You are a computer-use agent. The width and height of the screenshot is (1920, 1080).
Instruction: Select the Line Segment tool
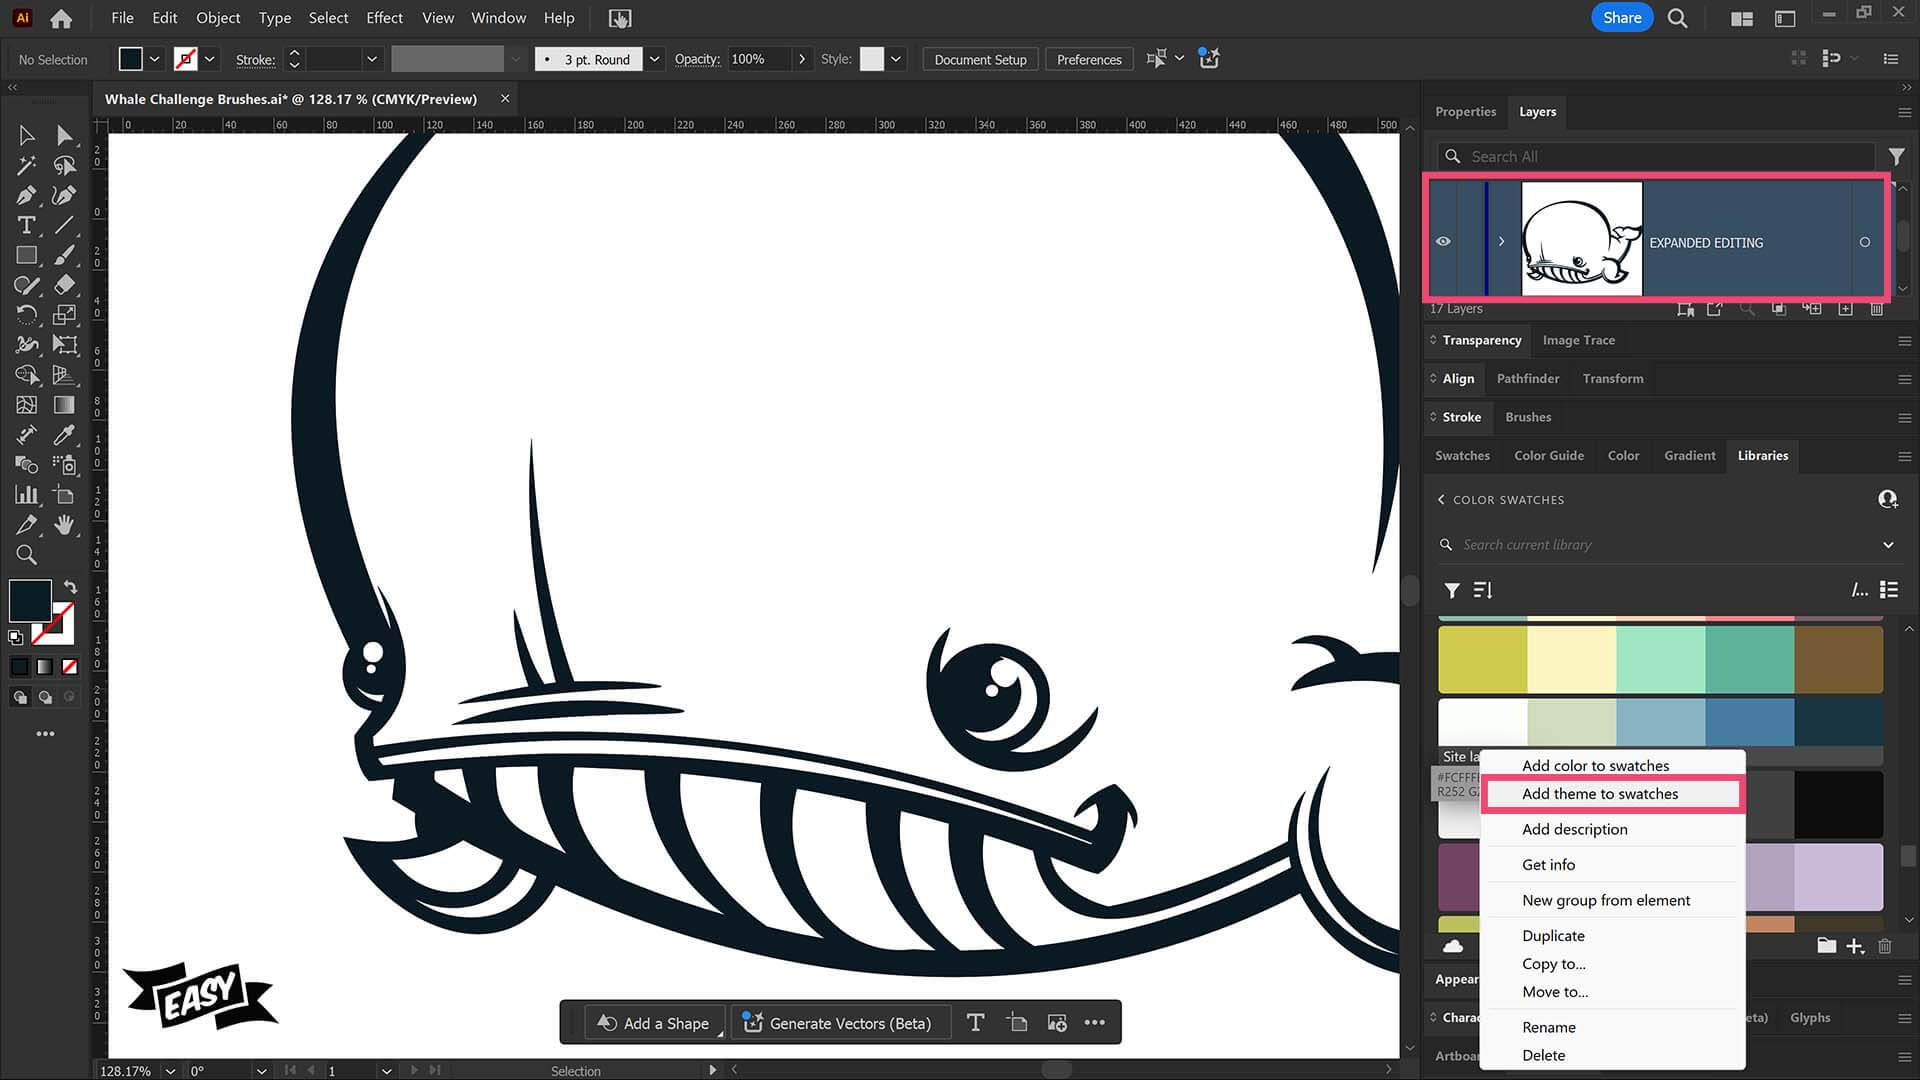(65, 225)
